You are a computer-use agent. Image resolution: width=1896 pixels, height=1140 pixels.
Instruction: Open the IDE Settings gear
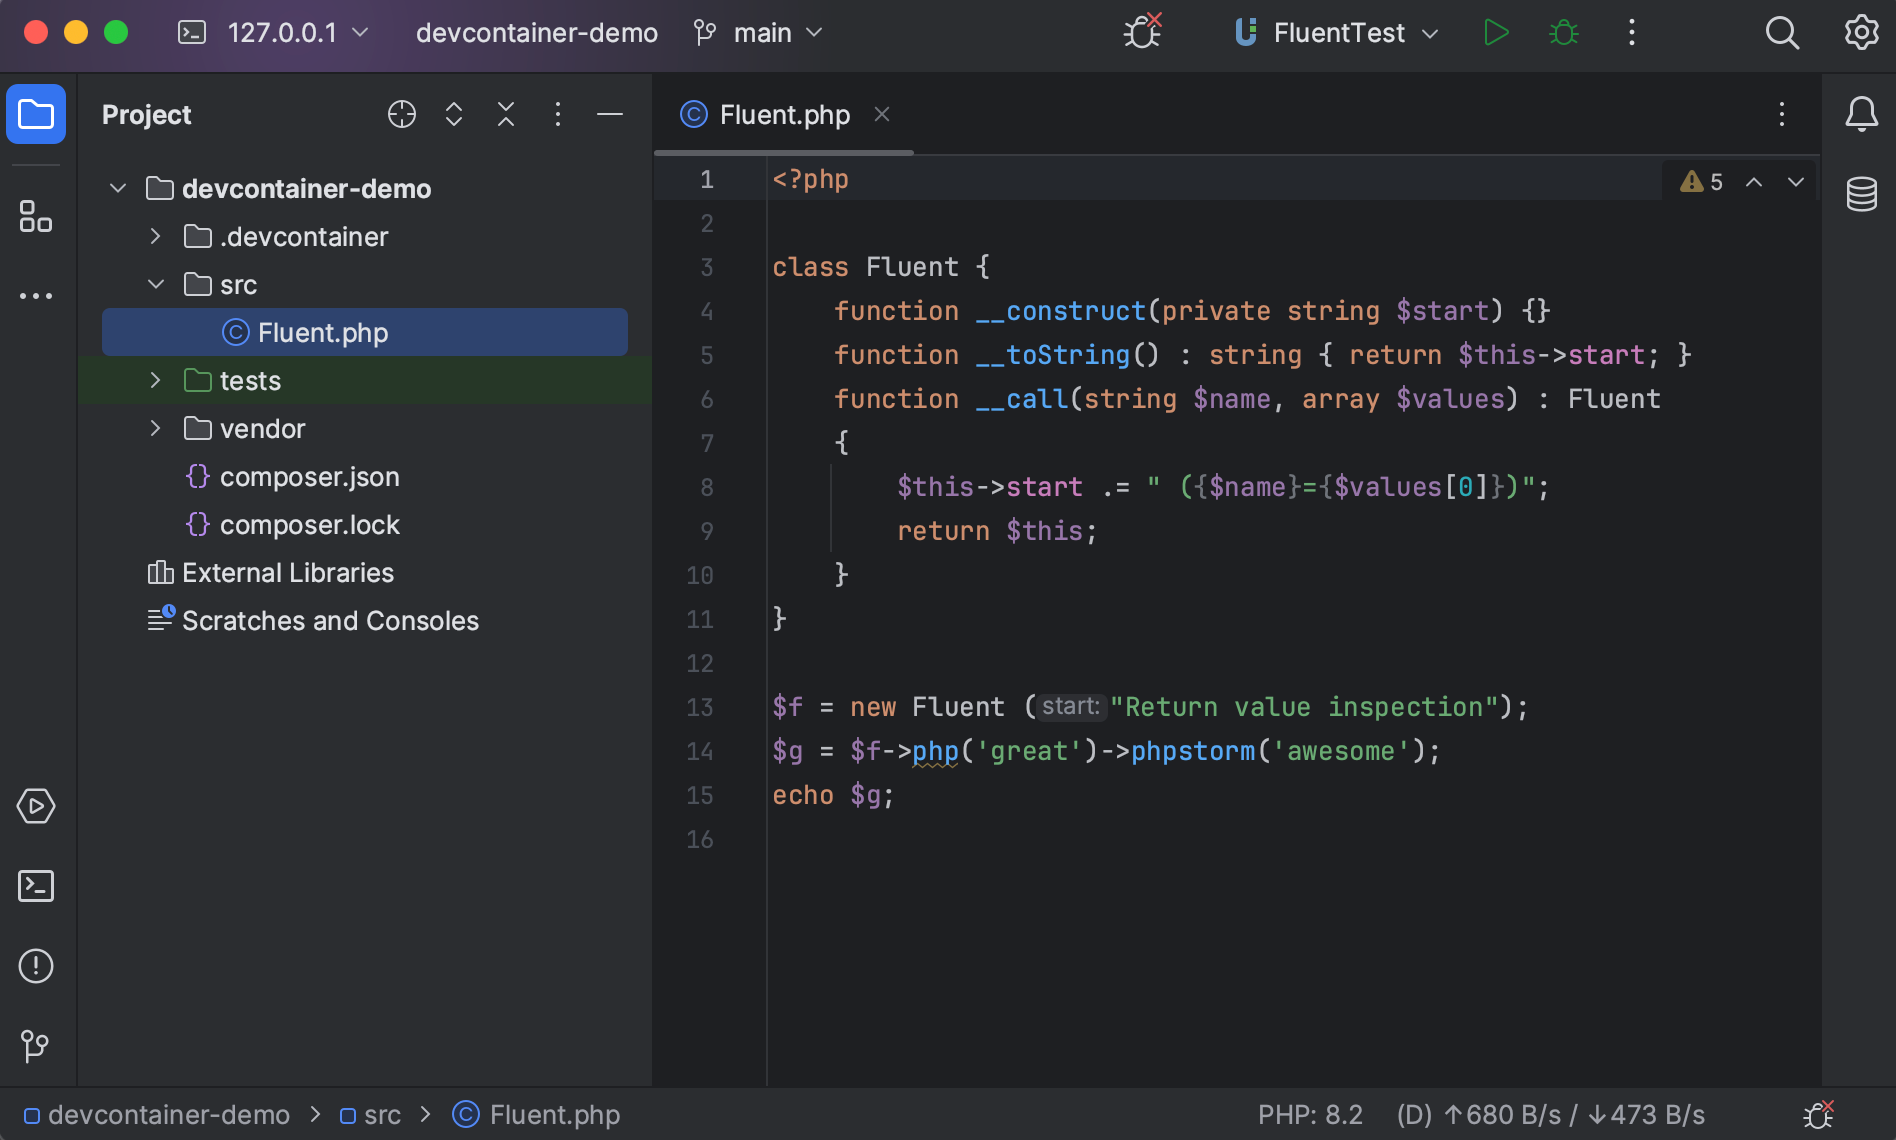coord(1862,32)
